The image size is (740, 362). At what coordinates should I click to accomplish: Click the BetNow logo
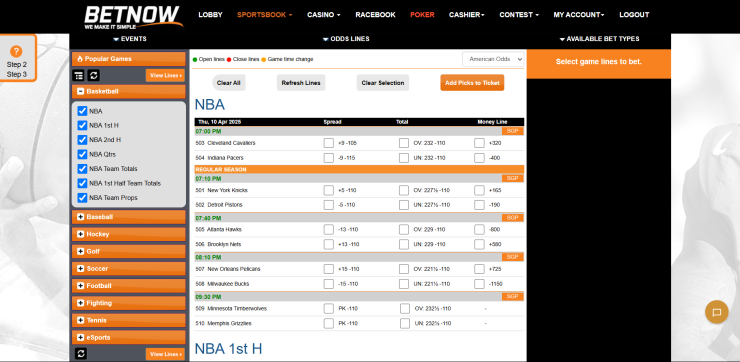click(x=133, y=17)
